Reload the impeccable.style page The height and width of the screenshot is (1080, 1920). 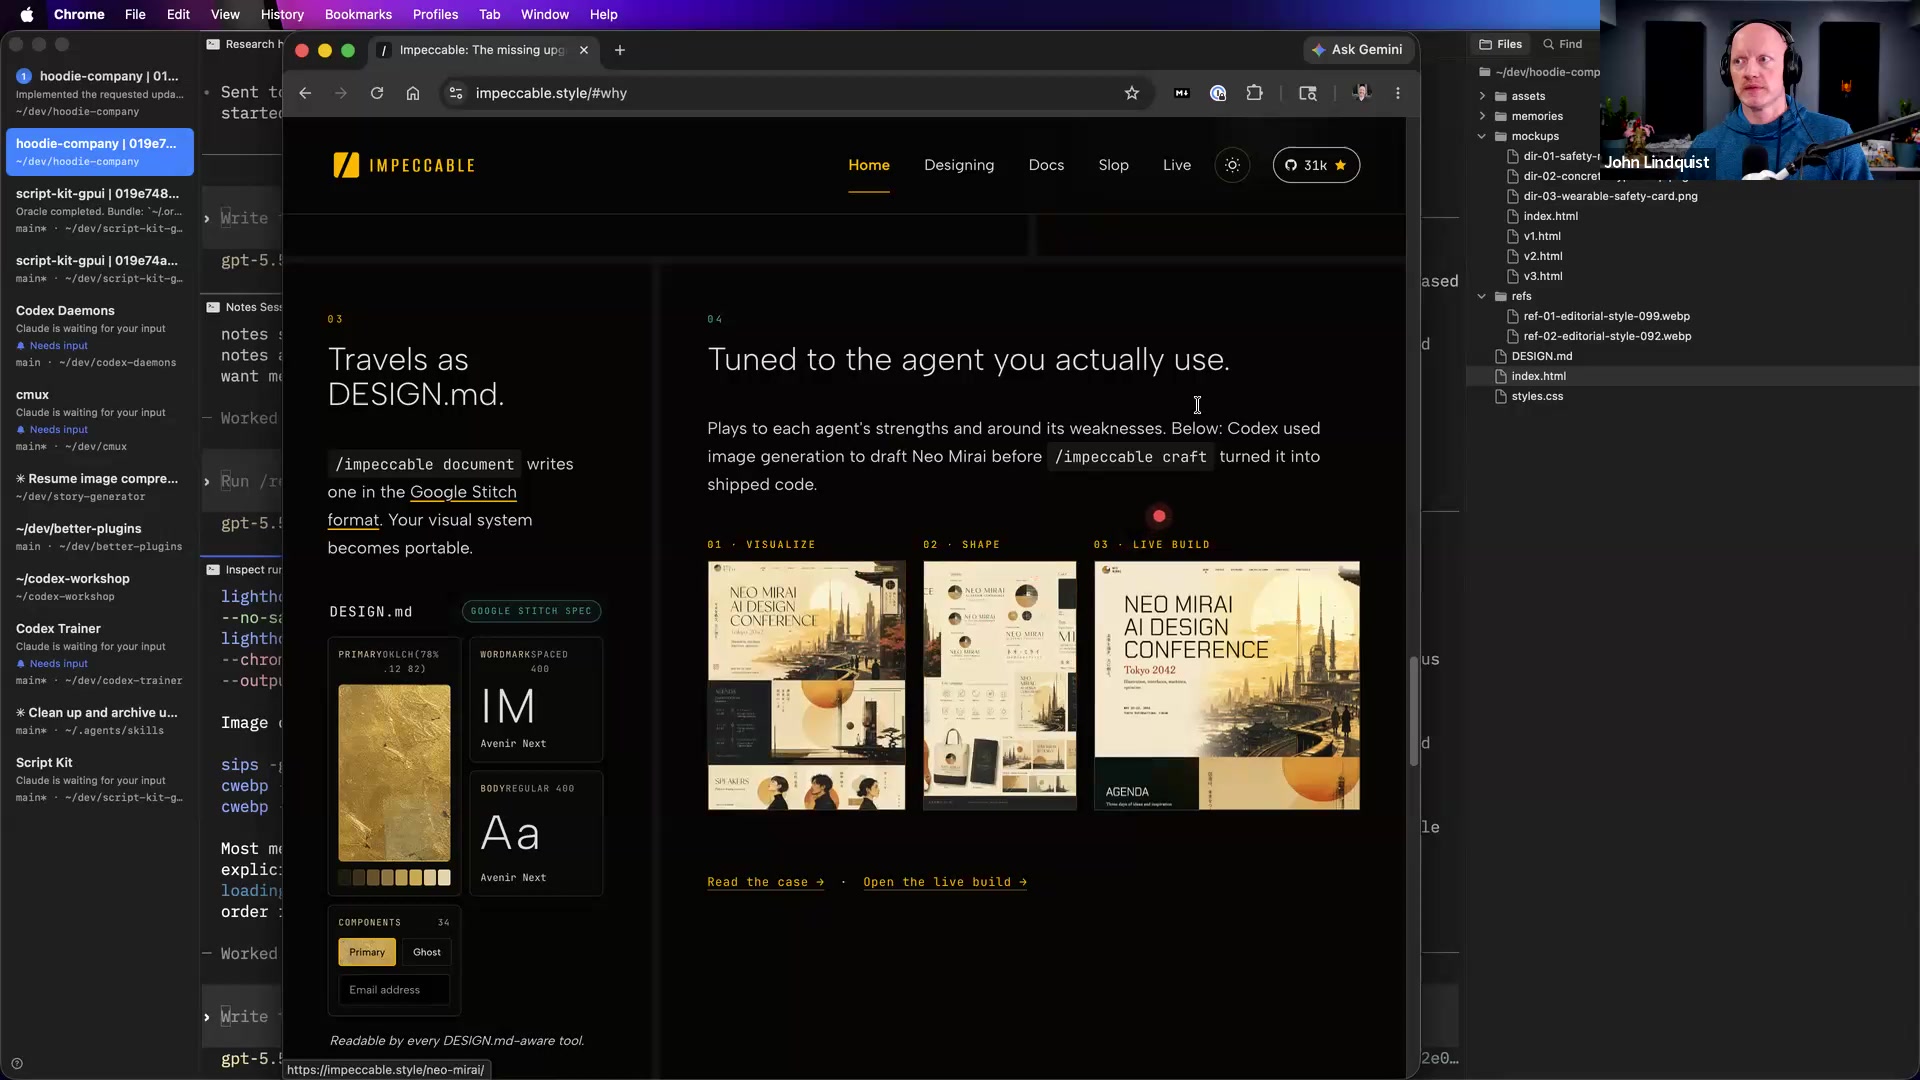click(377, 93)
